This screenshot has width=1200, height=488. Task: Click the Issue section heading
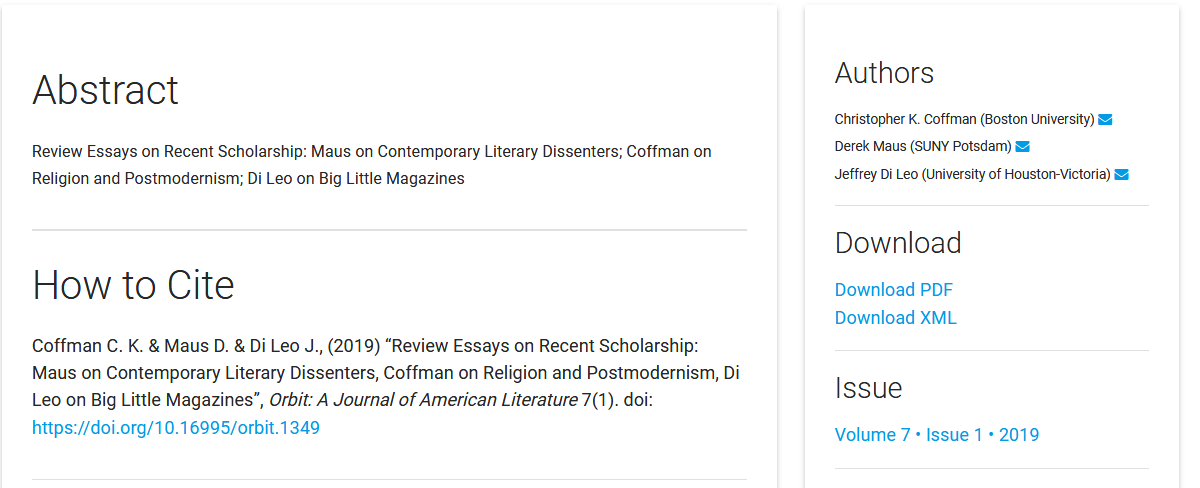point(868,388)
